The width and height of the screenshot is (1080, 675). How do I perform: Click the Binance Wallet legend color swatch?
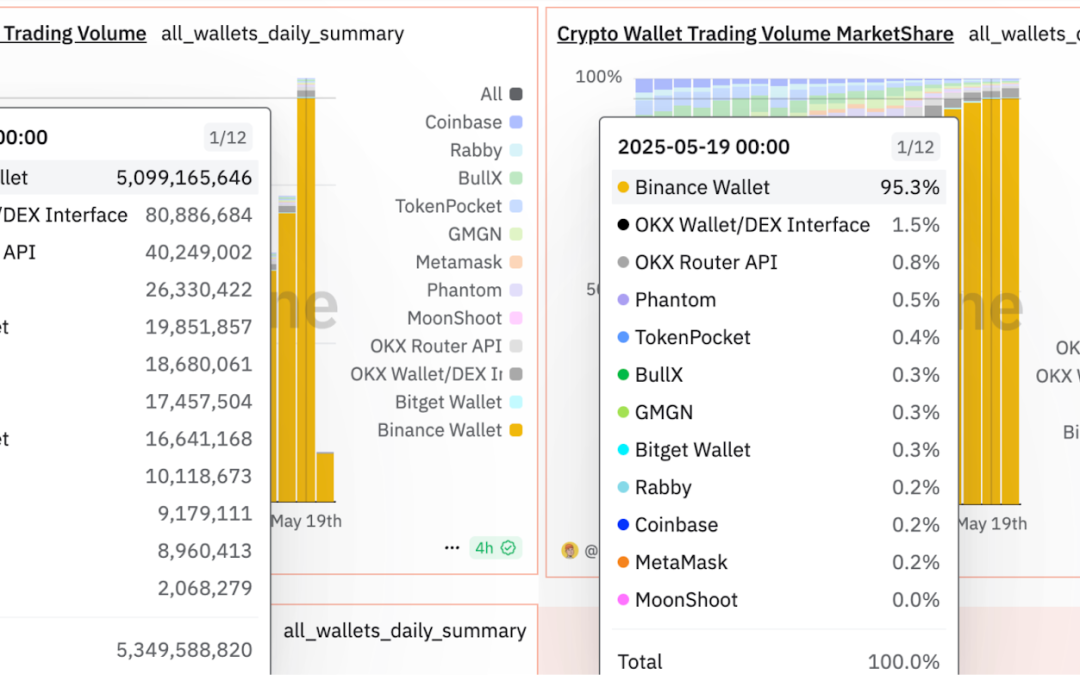click(x=515, y=430)
